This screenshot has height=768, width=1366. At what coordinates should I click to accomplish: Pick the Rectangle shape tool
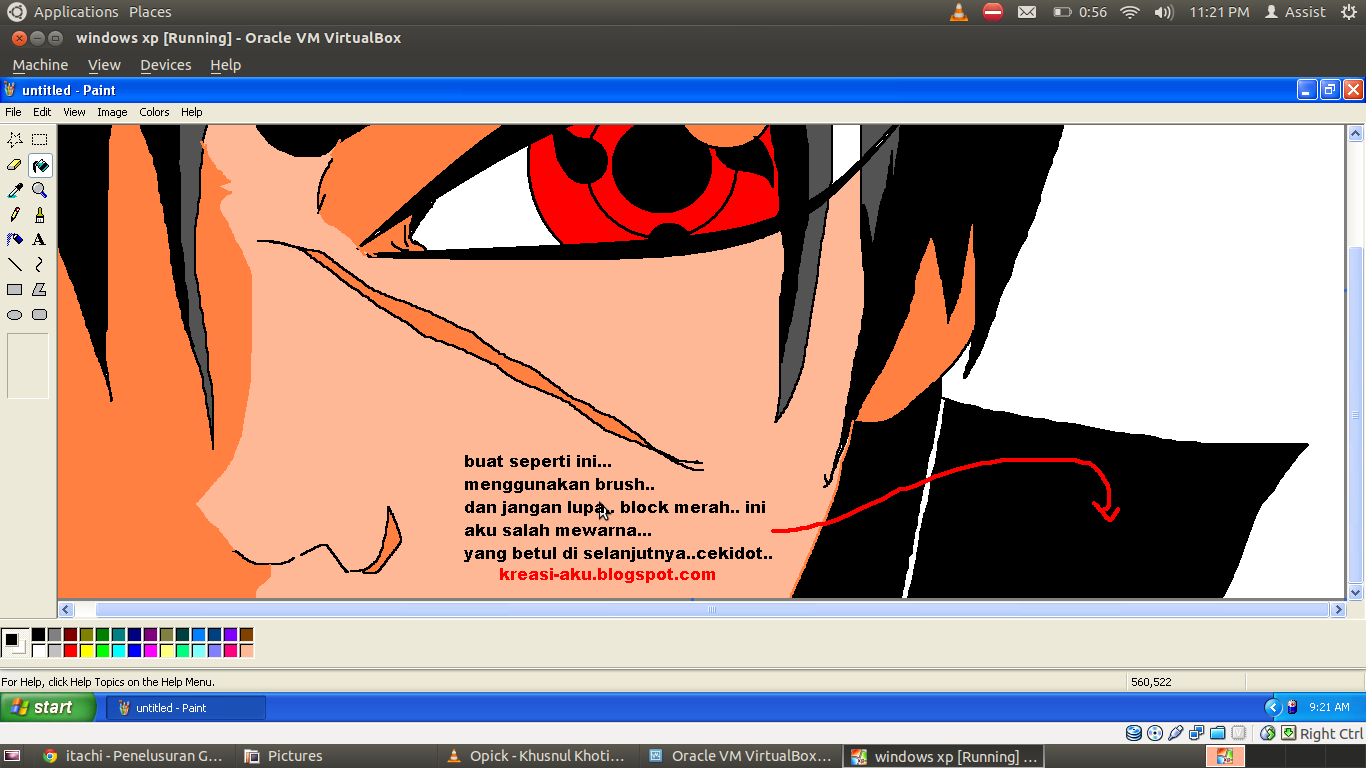click(15, 290)
